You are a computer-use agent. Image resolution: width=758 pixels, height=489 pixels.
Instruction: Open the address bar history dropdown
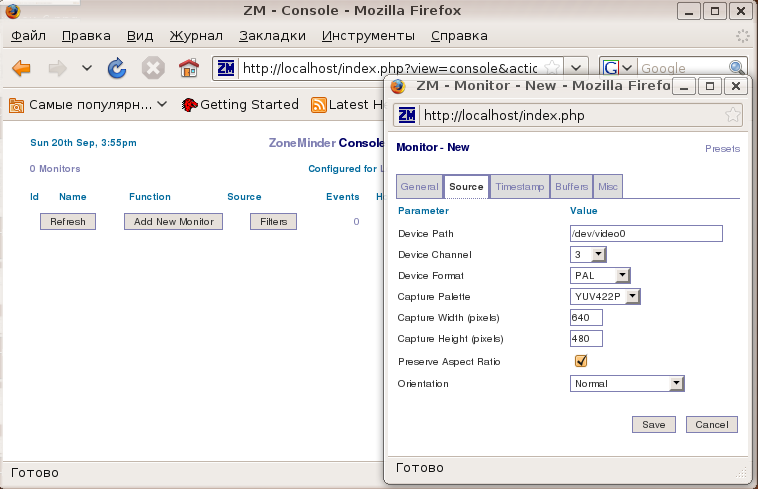point(576,68)
